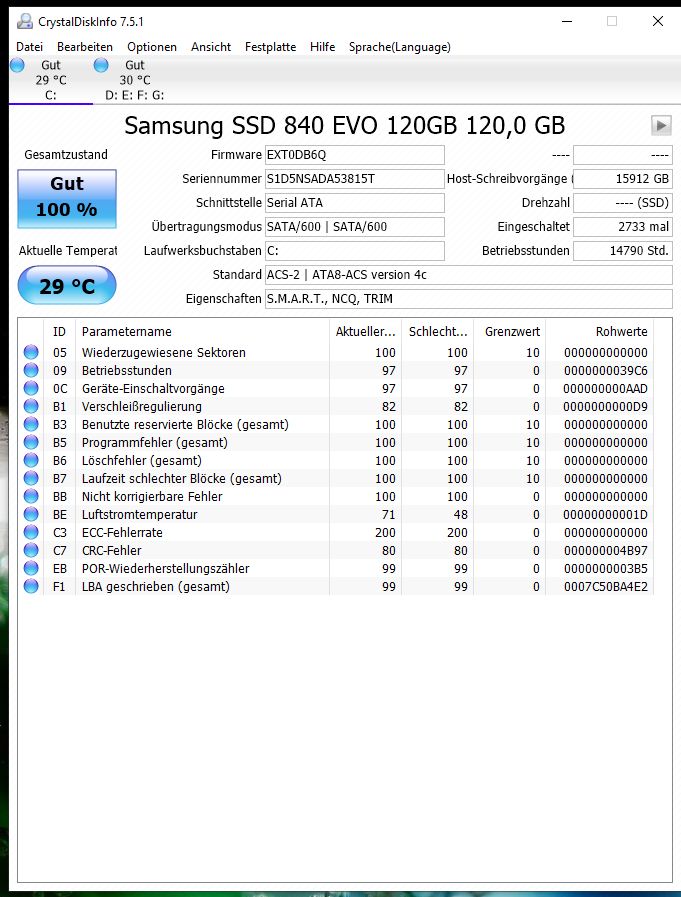The height and width of the screenshot is (897, 681).
Task: Click the CrystalDiskInfo app icon in title bar
Action: point(25,22)
